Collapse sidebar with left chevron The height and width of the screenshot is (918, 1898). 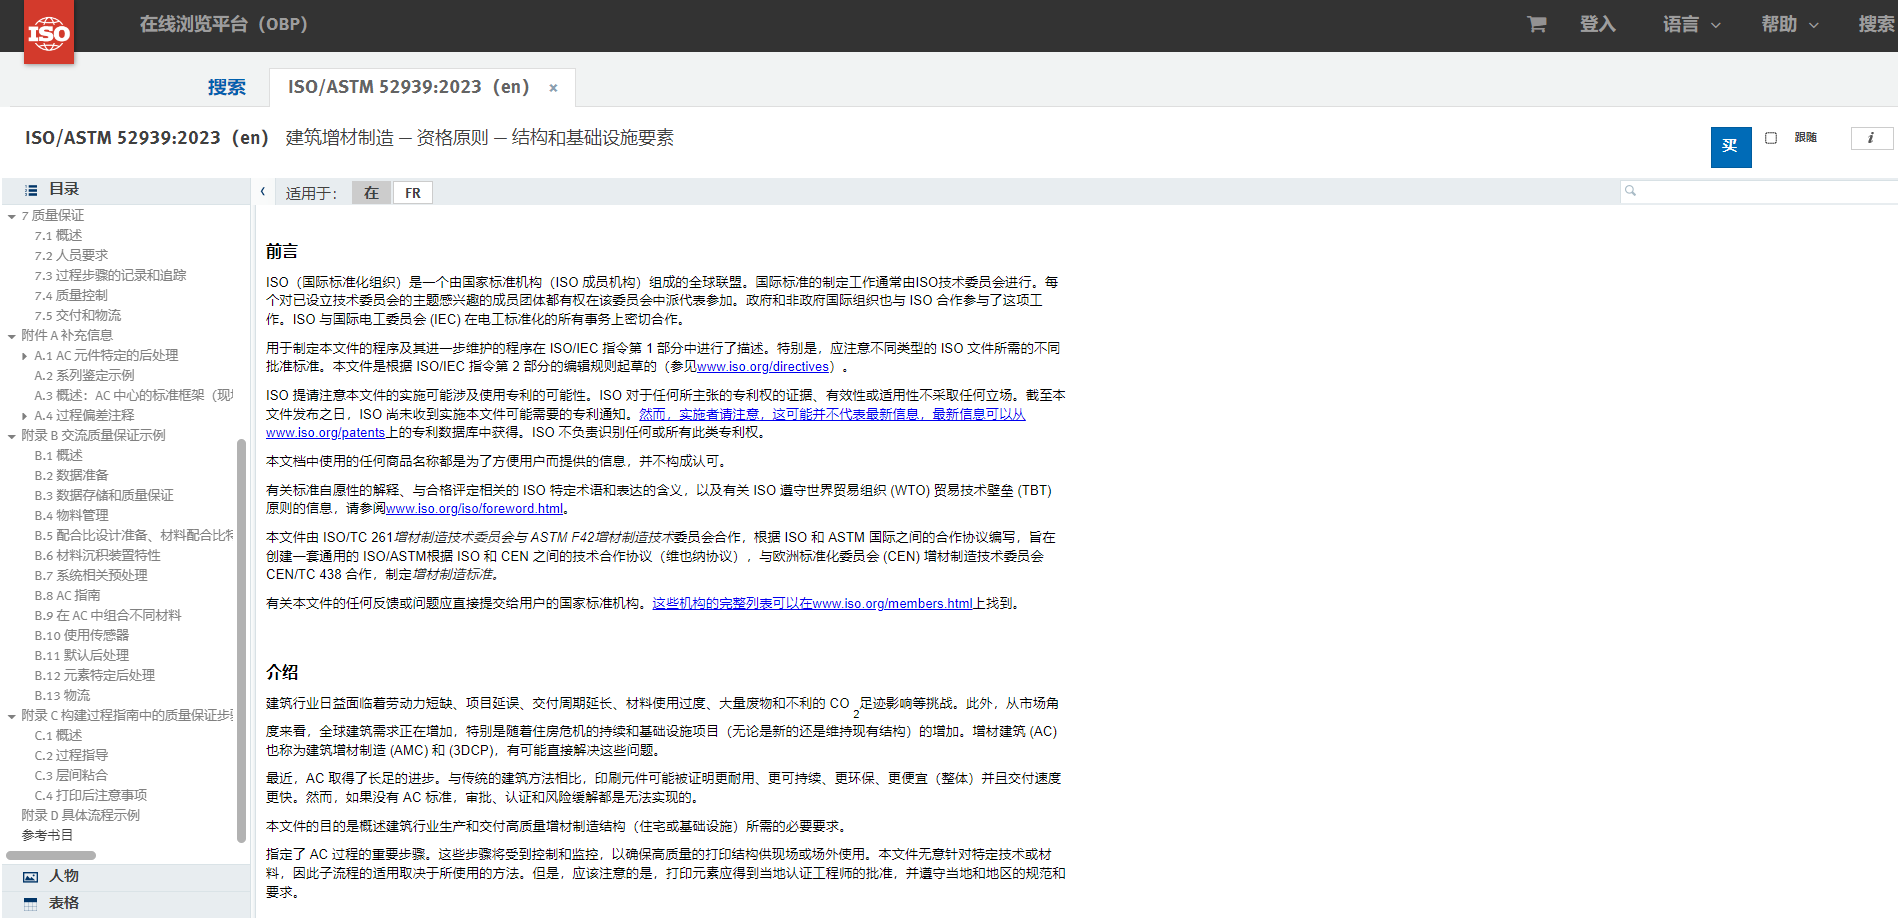tap(263, 191)
